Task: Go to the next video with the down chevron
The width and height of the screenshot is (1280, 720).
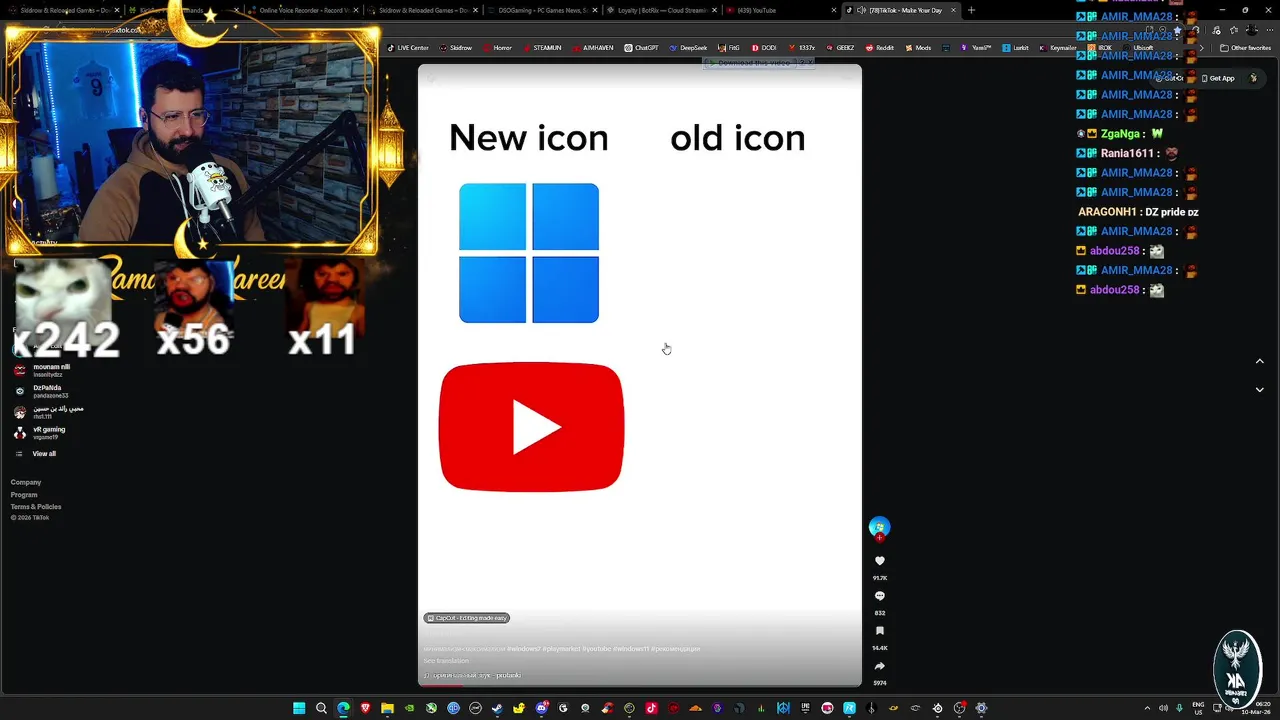Action: pyautogui.click(x=1260, y=390)
